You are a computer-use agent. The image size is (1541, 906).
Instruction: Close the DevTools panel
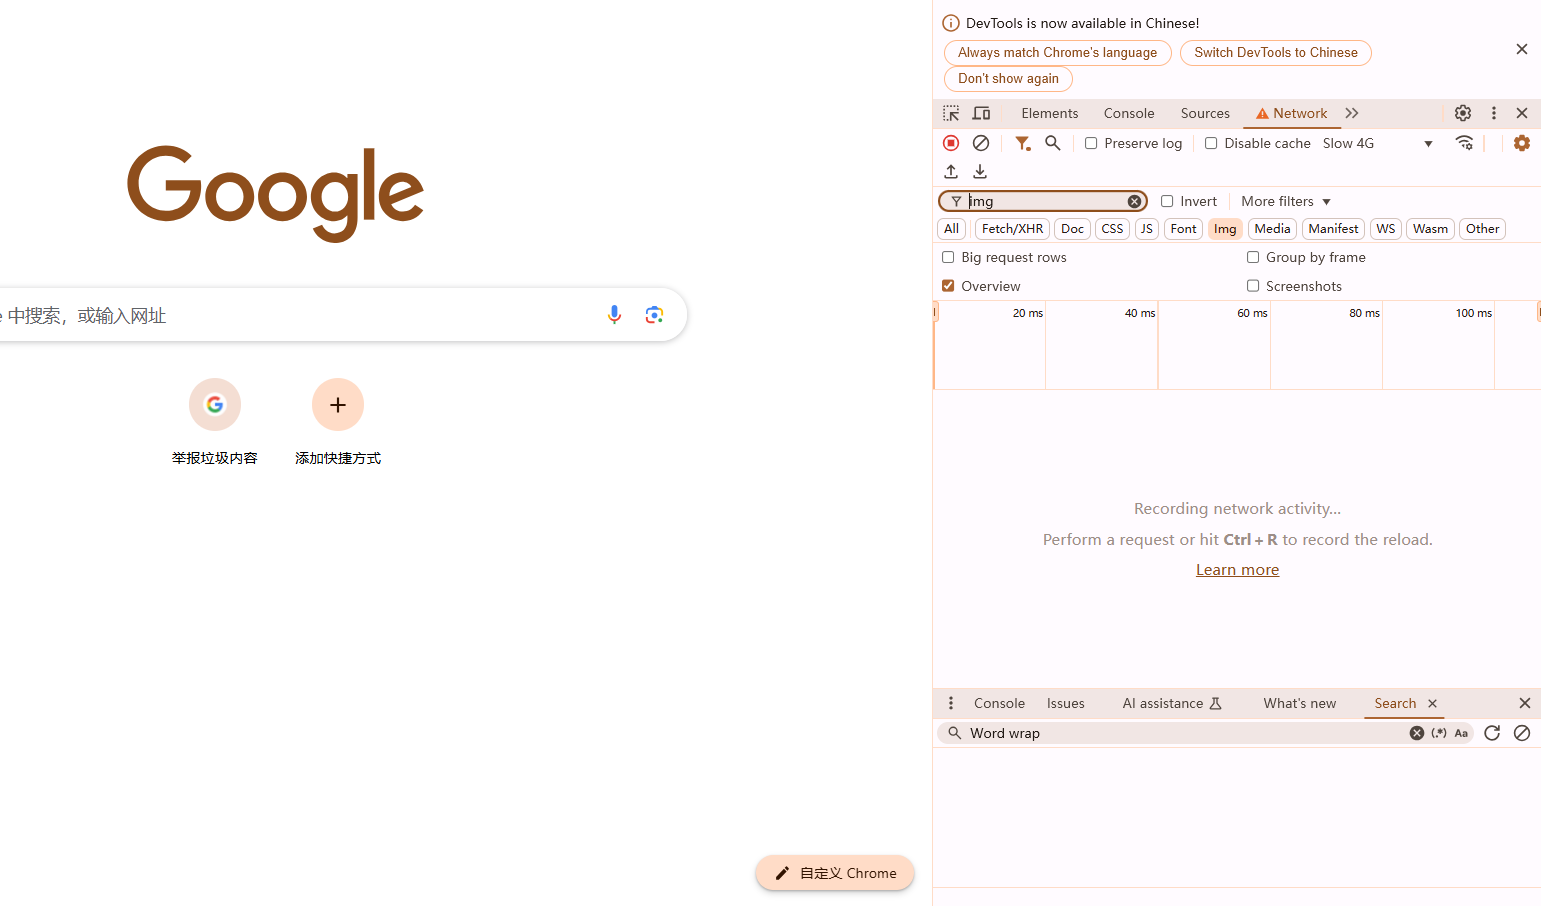coord(1522,113)
